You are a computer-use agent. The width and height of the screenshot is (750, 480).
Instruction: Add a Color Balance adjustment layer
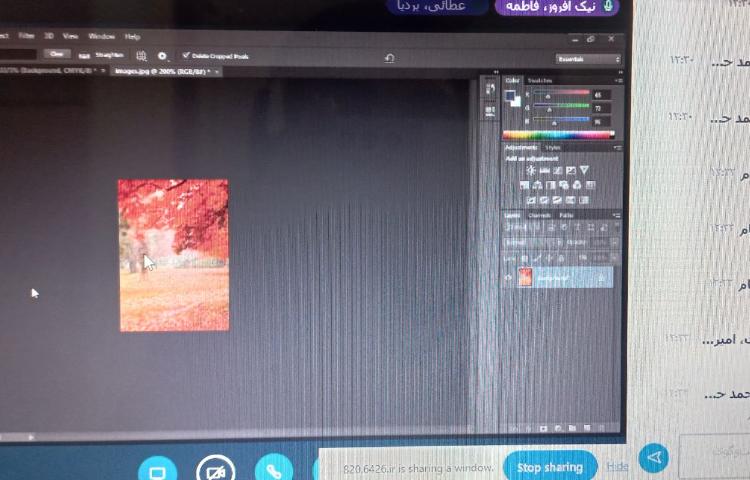pos(538,185)
